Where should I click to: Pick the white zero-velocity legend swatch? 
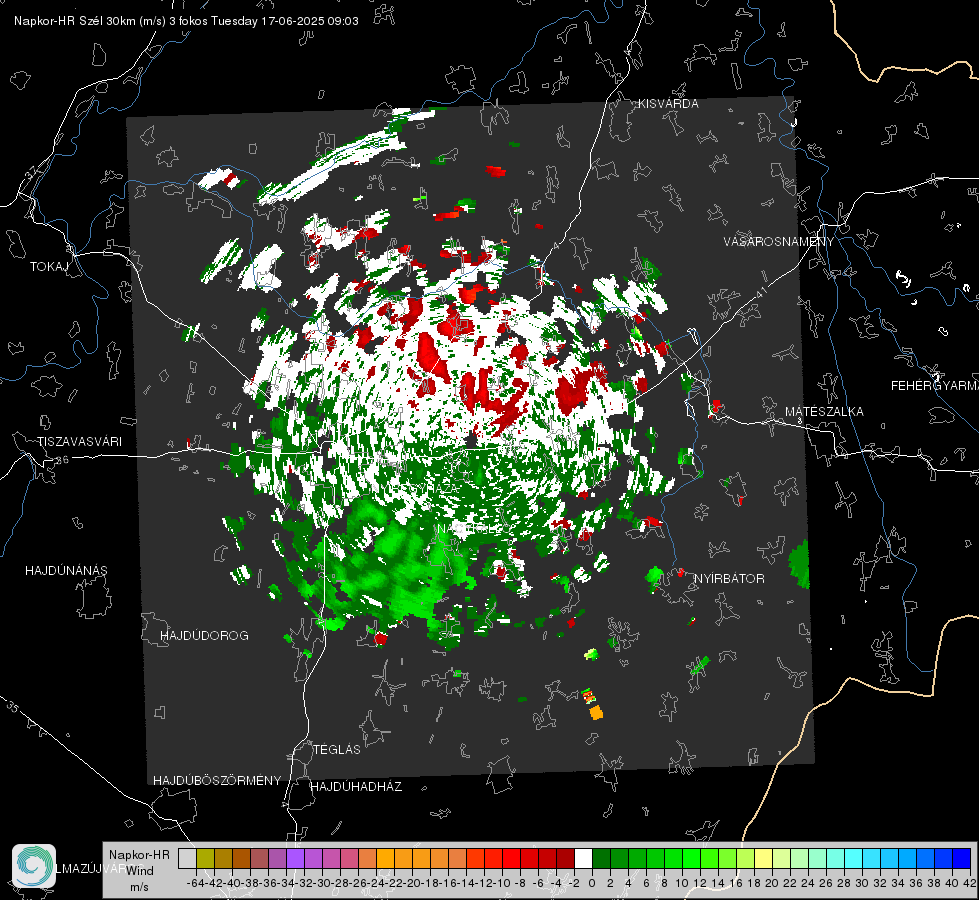pyautogui.click(x=583, y=859)
